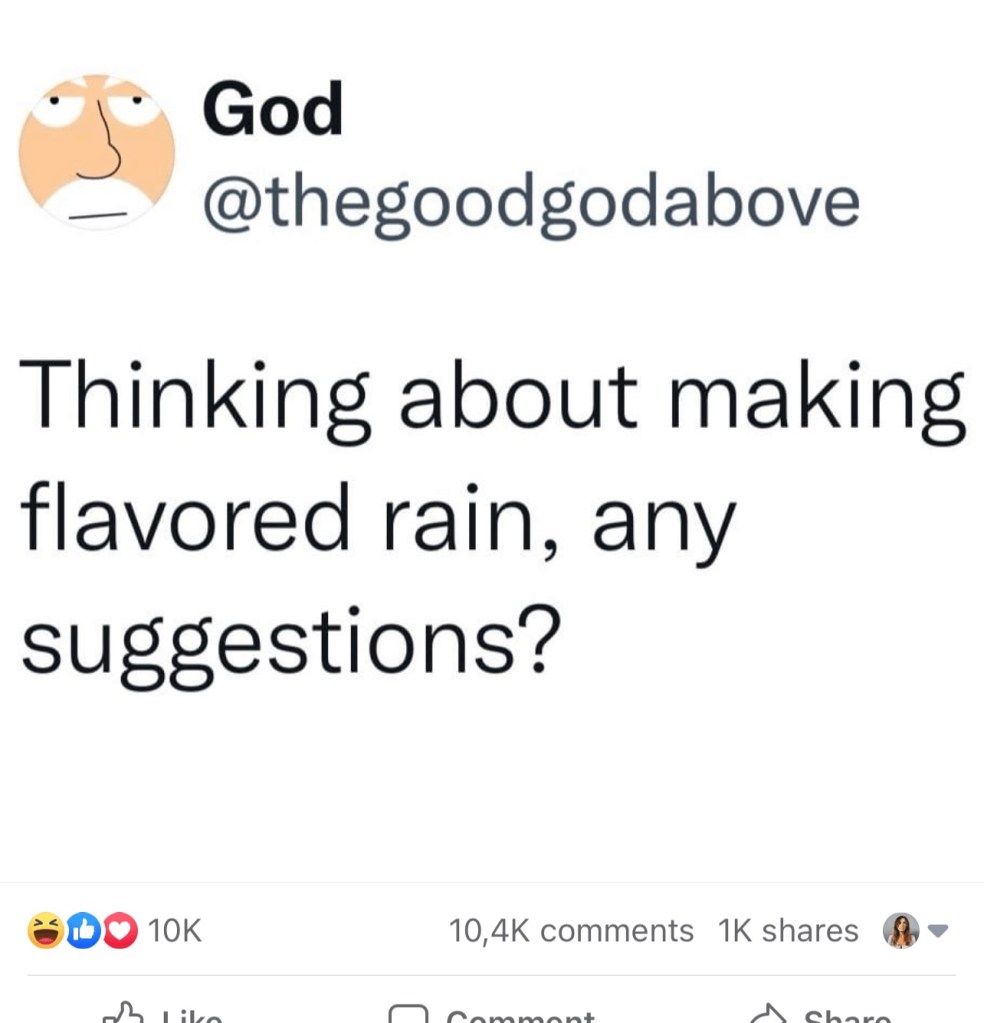Click the speech bubble Comment icon
This screenshot has width=984, height=1023.
405,1015
